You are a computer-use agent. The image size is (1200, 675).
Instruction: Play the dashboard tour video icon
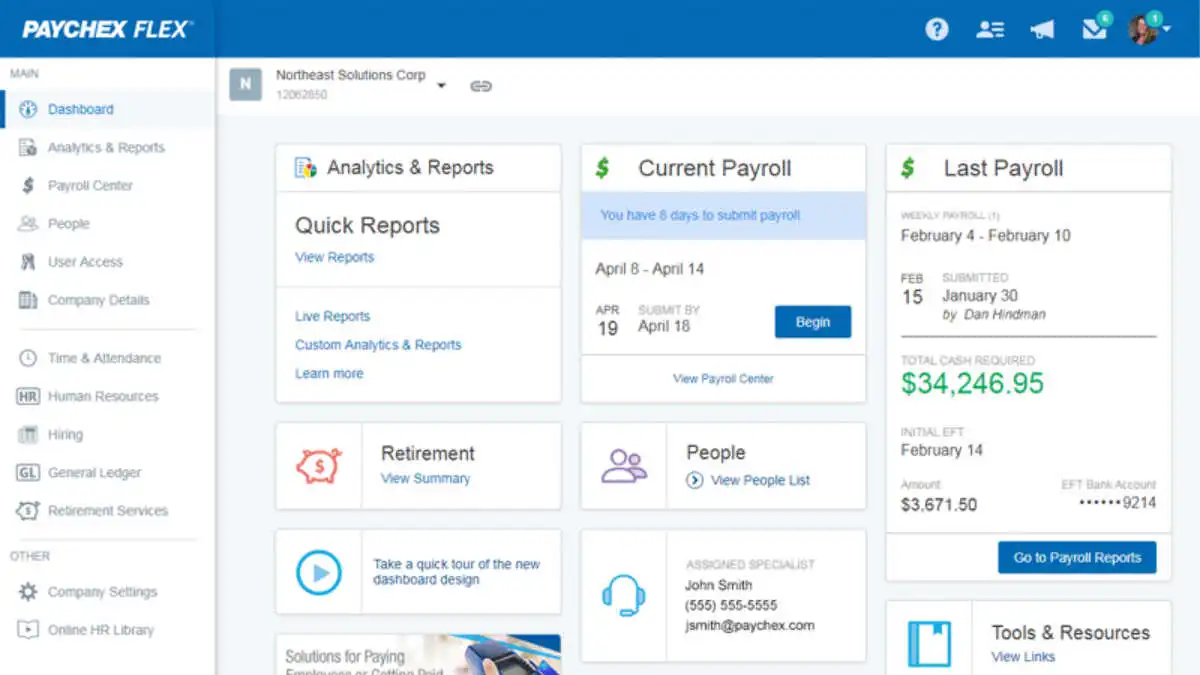[x=319, y=572]
